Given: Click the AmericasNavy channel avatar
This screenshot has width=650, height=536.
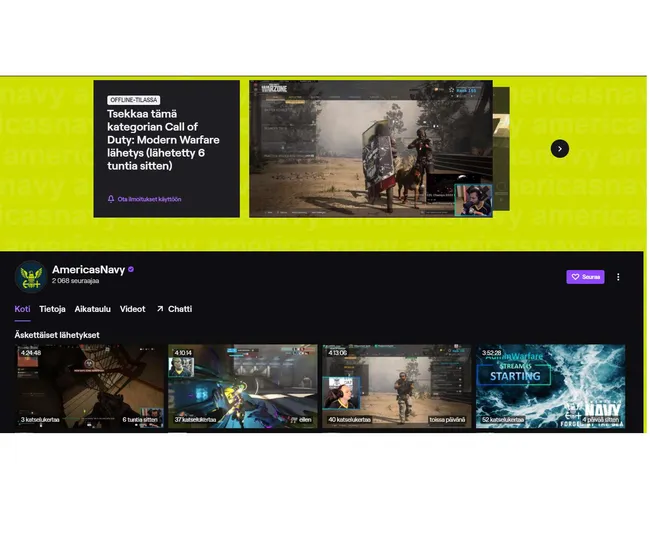Looking at the screenshot, I should [31, 276].
